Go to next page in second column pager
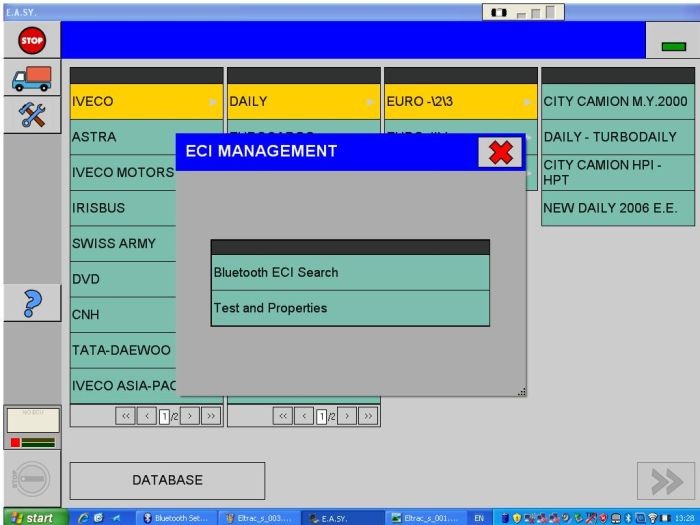The image size is (700, 525). (347, 416)
